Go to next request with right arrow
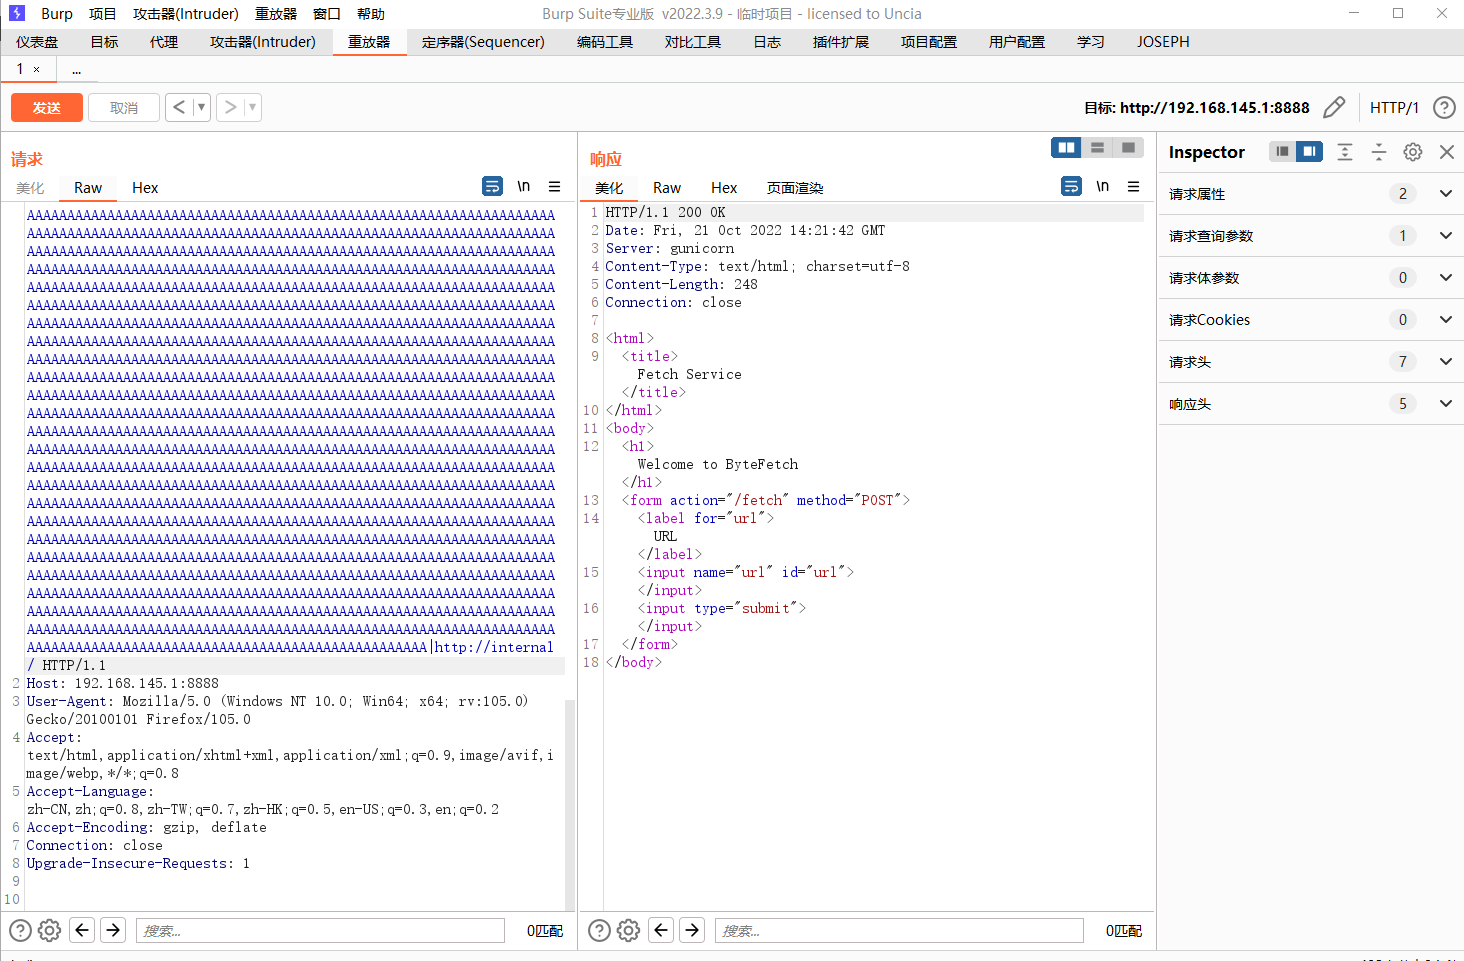1464x961 pixels. pos(230,107)
